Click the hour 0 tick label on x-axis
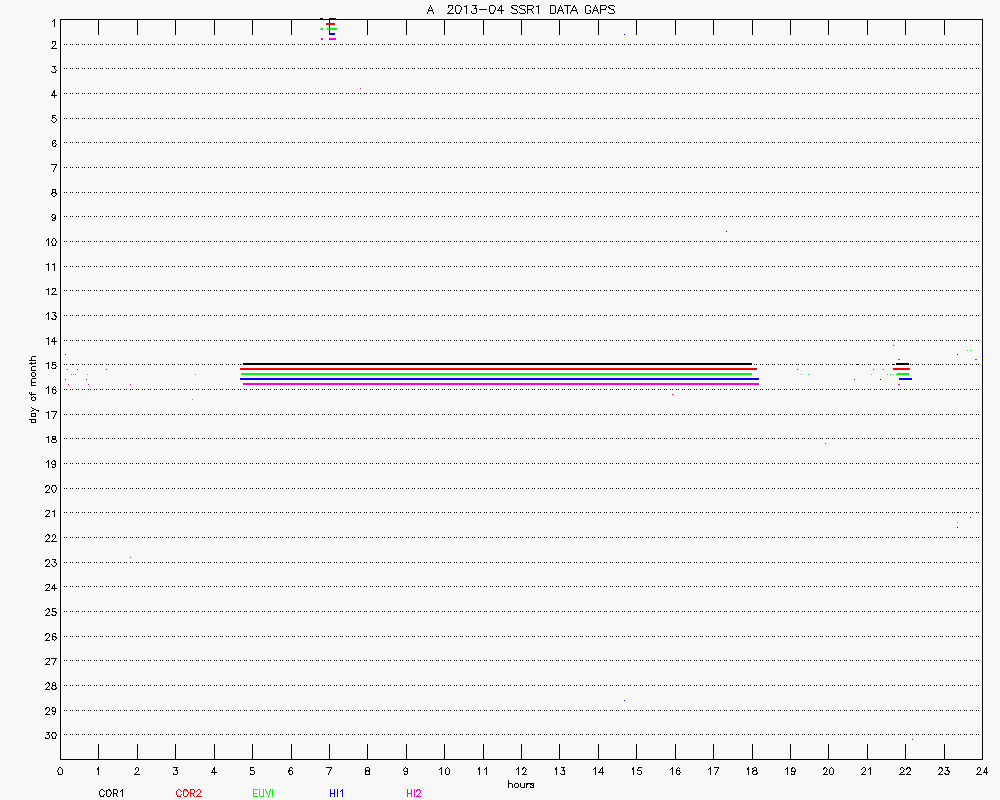Image resolution: width=1000 pixels, height=800 pixels. click(x=61, y=771)
